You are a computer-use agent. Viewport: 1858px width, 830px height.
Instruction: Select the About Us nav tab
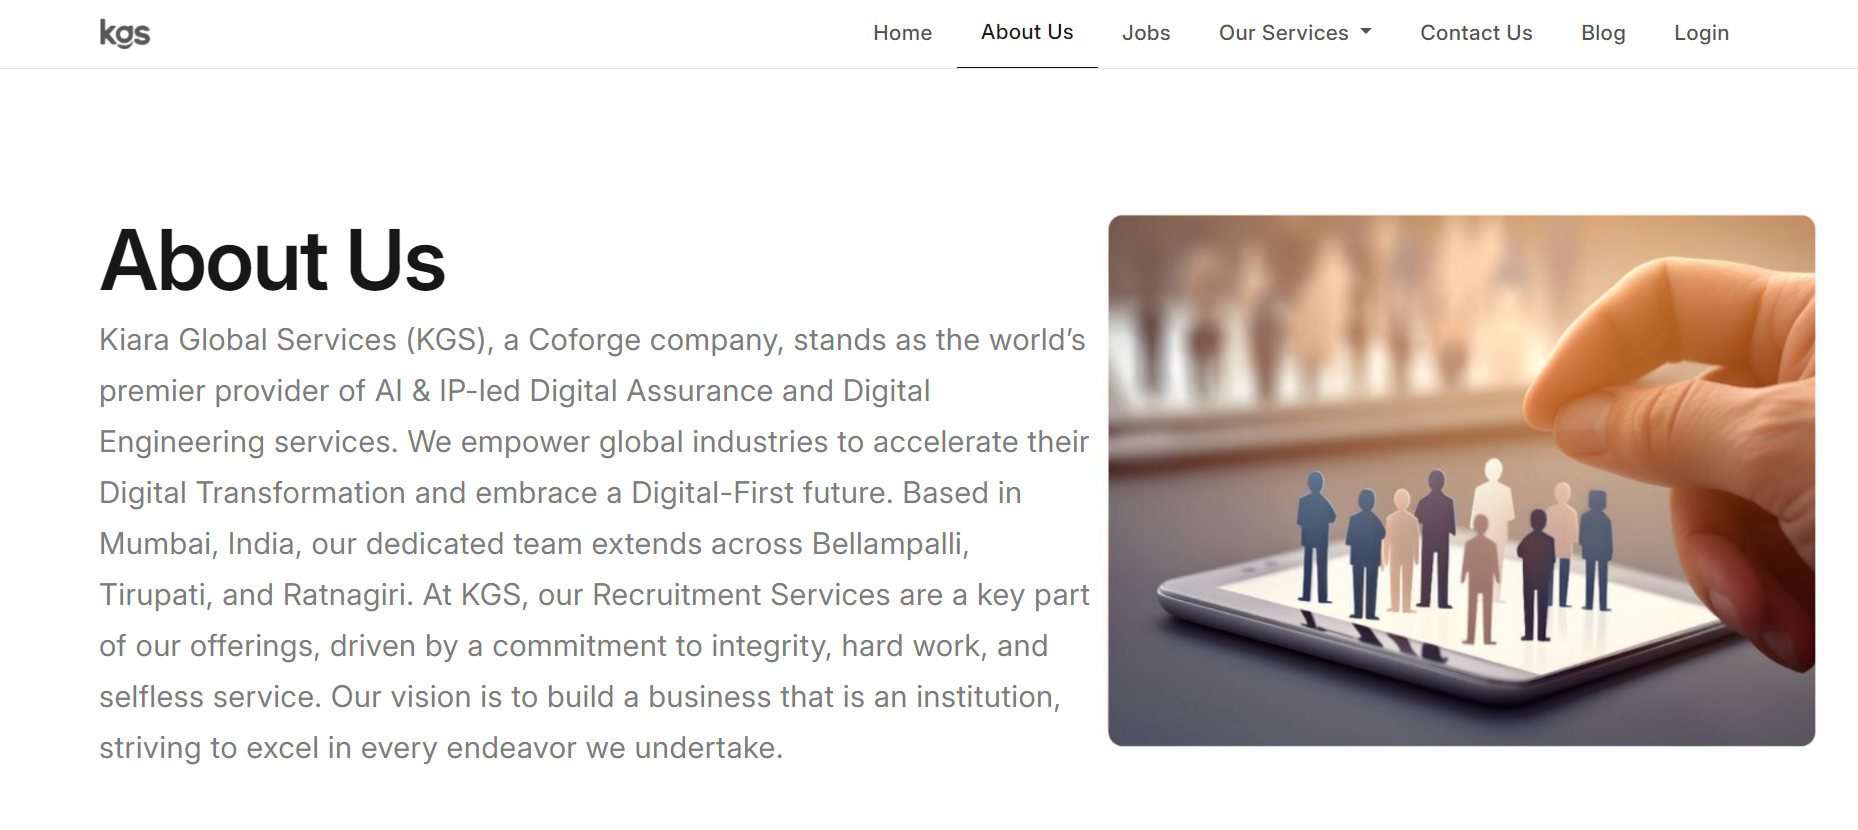[x=1026, y=32]
